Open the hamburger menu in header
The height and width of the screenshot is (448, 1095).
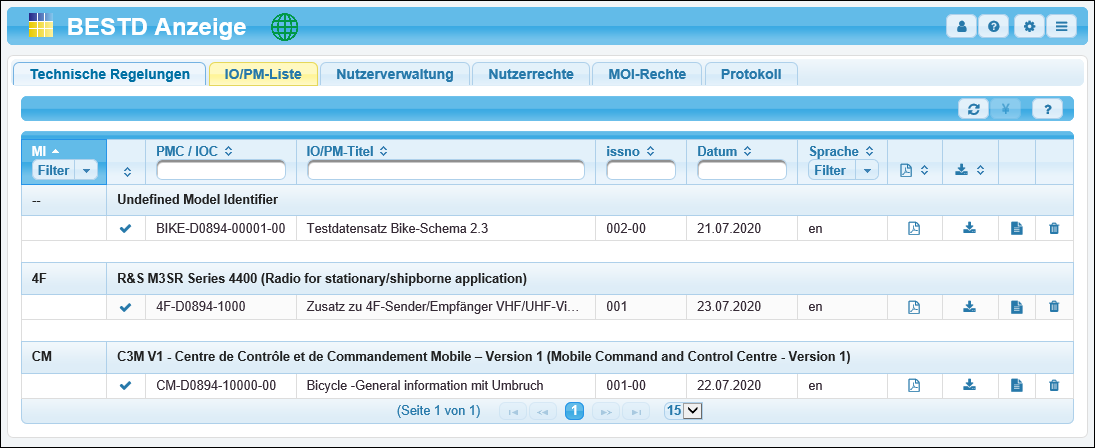tap(1061, 27)
